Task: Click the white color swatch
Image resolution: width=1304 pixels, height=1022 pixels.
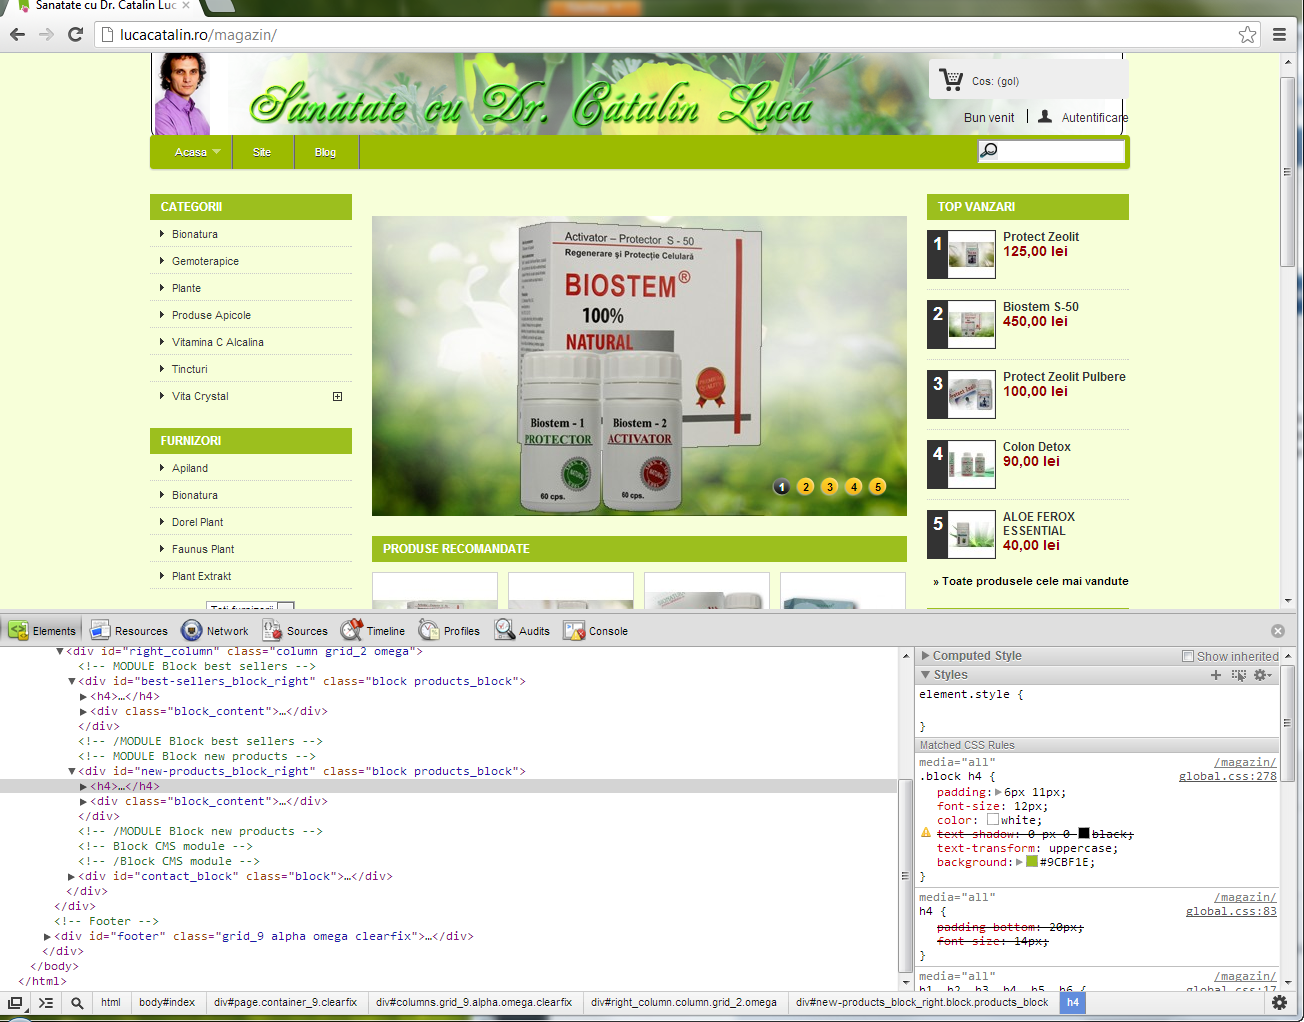Action: point(993,819)
